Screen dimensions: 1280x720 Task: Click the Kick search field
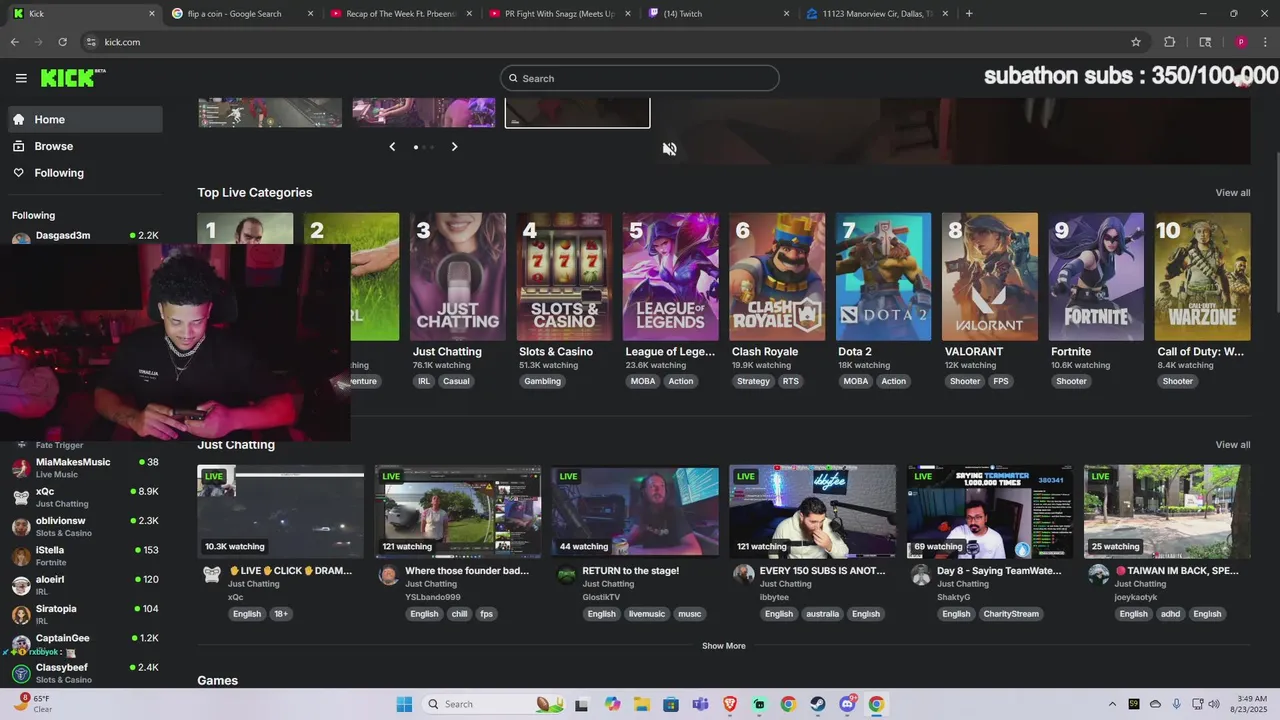pos(640,78)
